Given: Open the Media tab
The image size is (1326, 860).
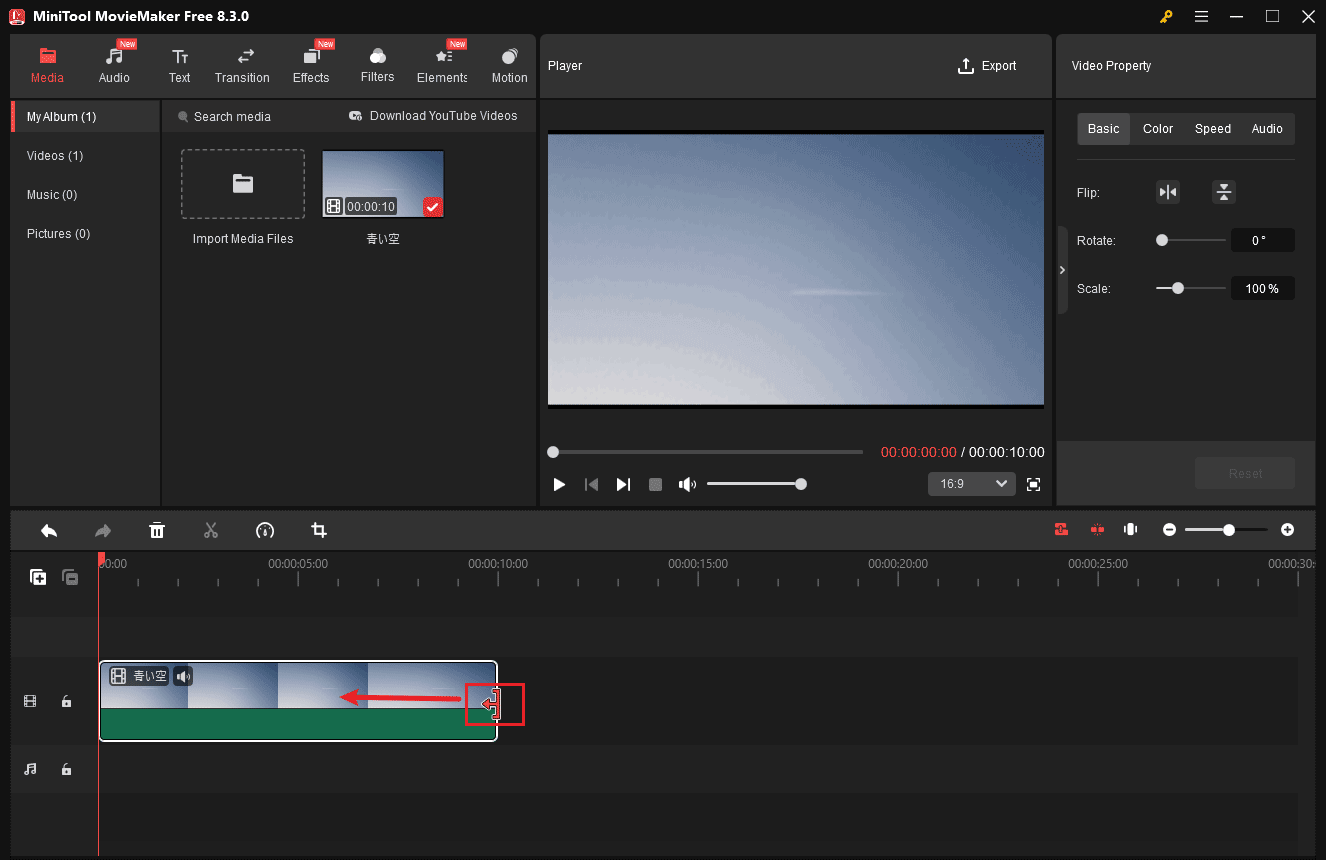Looking at the screenshot, I should pos(47,66).
